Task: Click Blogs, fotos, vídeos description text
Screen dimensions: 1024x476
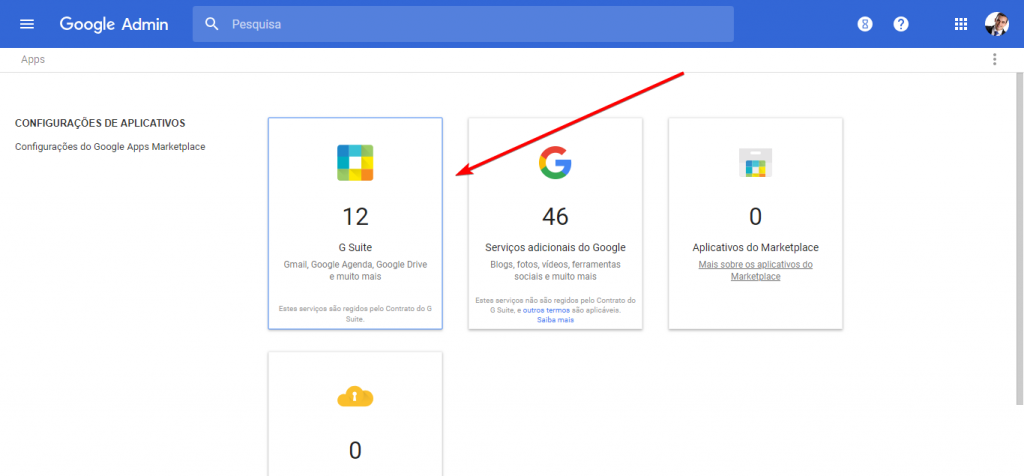Action: pos(555,270)
